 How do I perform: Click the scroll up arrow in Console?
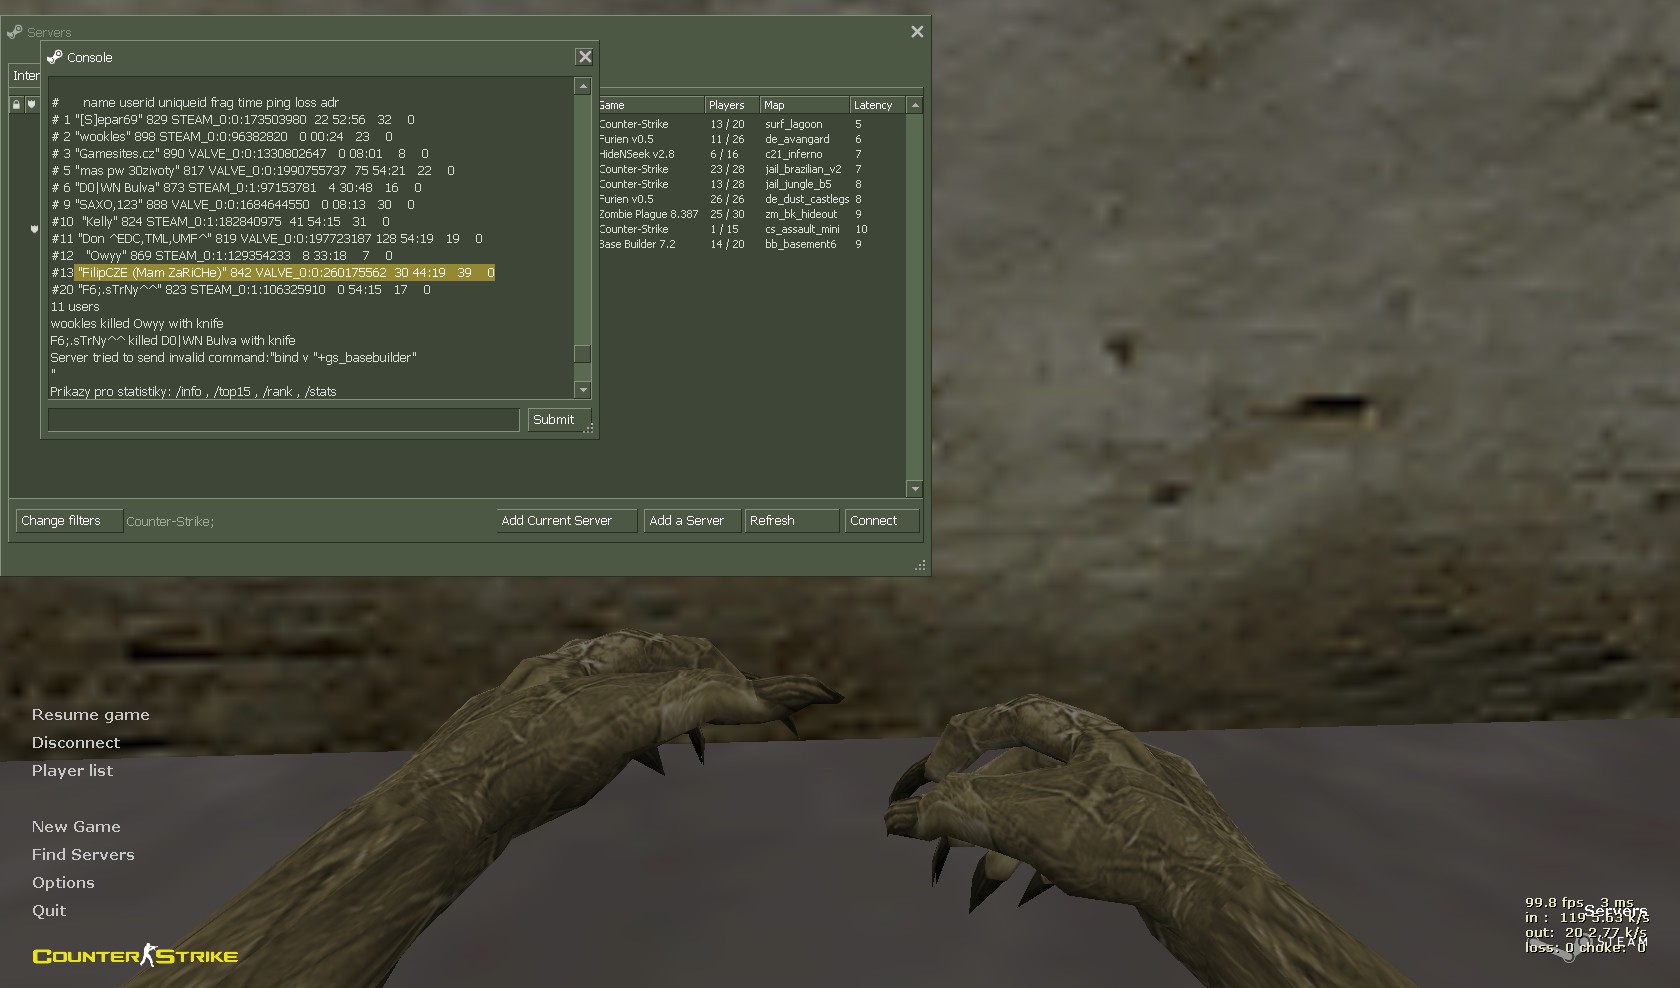point(583,87)
